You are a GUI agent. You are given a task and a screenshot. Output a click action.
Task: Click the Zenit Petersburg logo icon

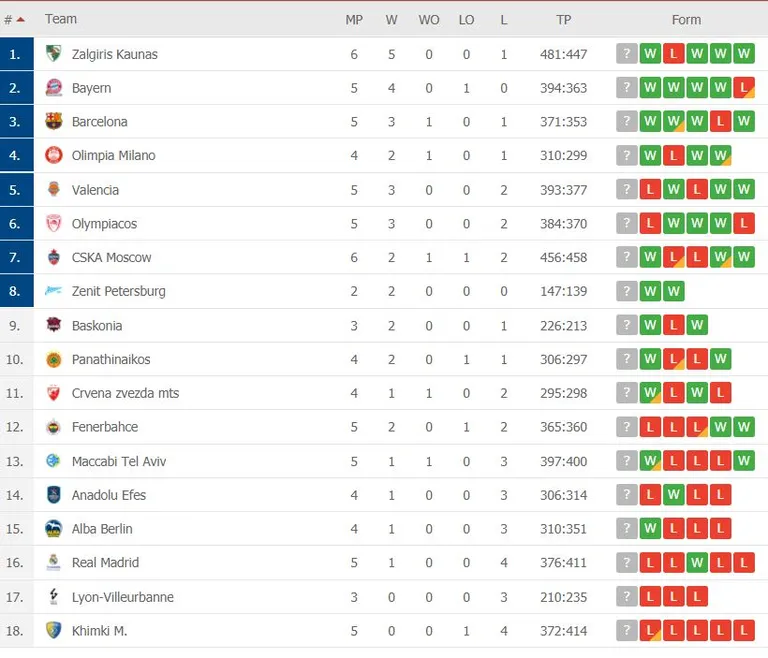point(53,291)
